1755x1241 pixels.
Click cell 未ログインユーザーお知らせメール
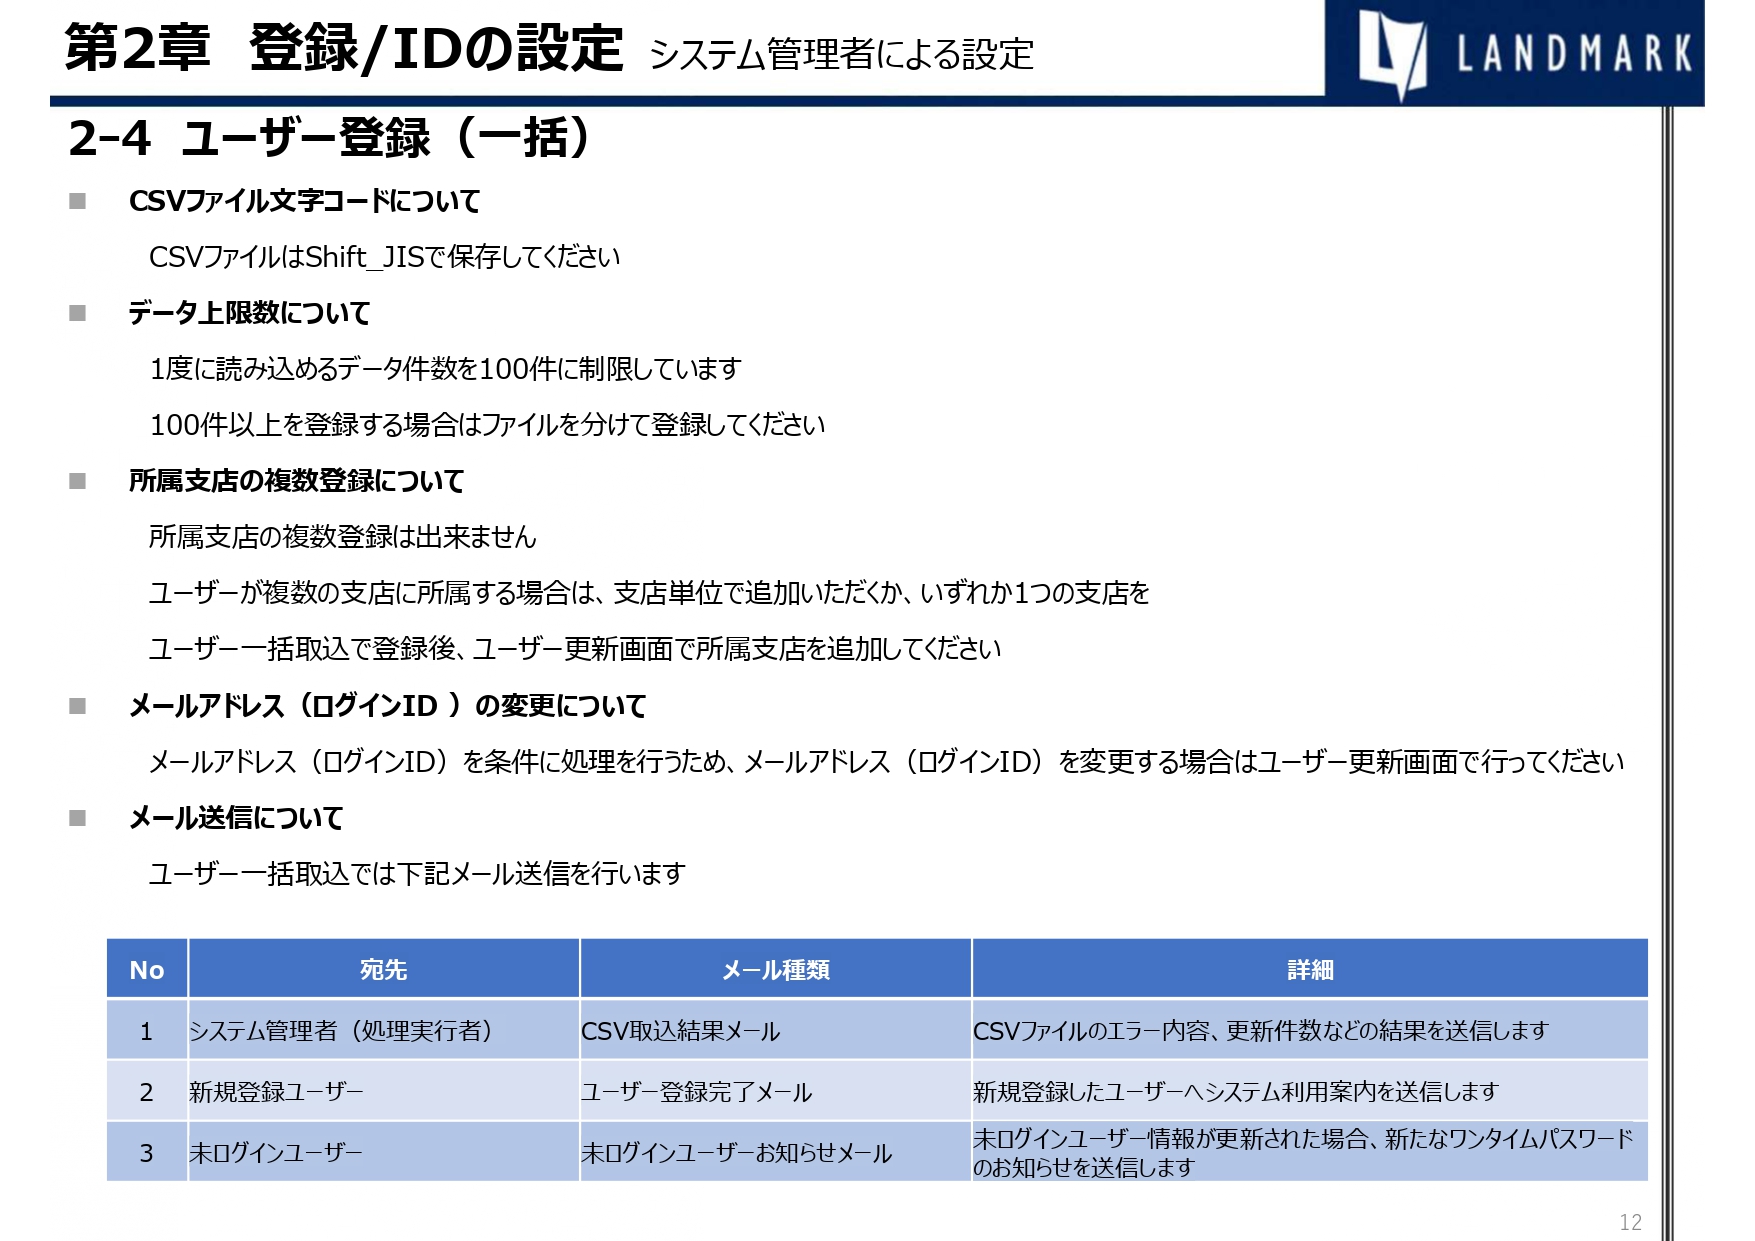pyautogui.click(x=776, y=1152)
